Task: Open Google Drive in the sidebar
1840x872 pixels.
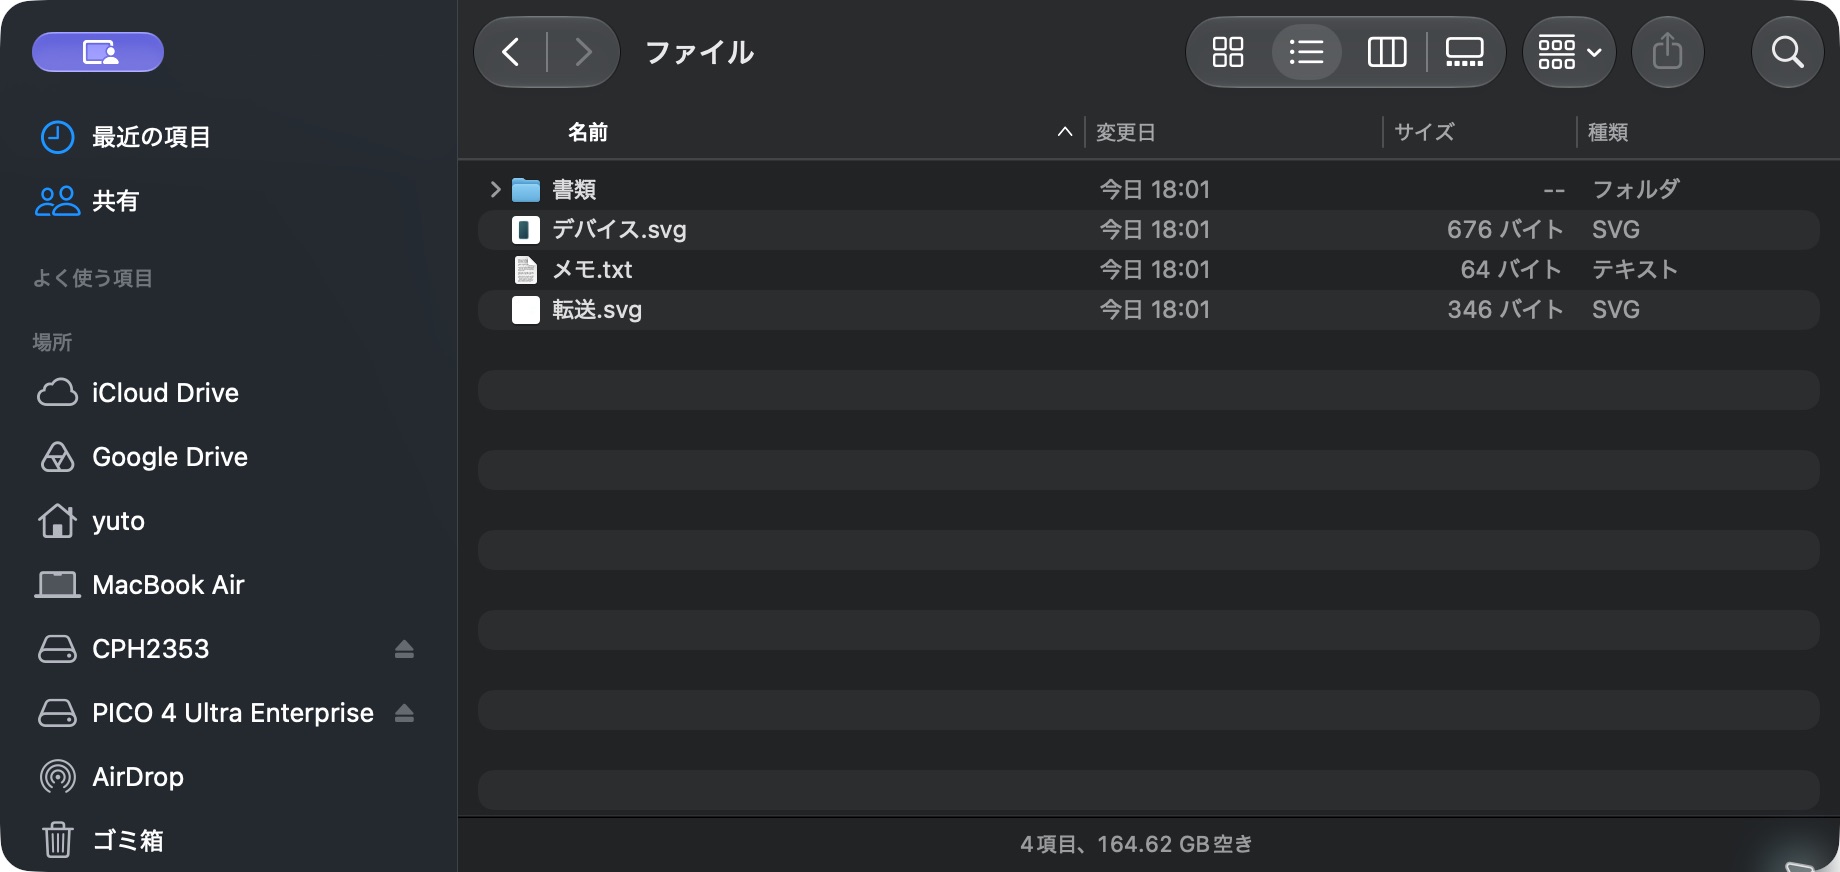Action: coord(143,457)
